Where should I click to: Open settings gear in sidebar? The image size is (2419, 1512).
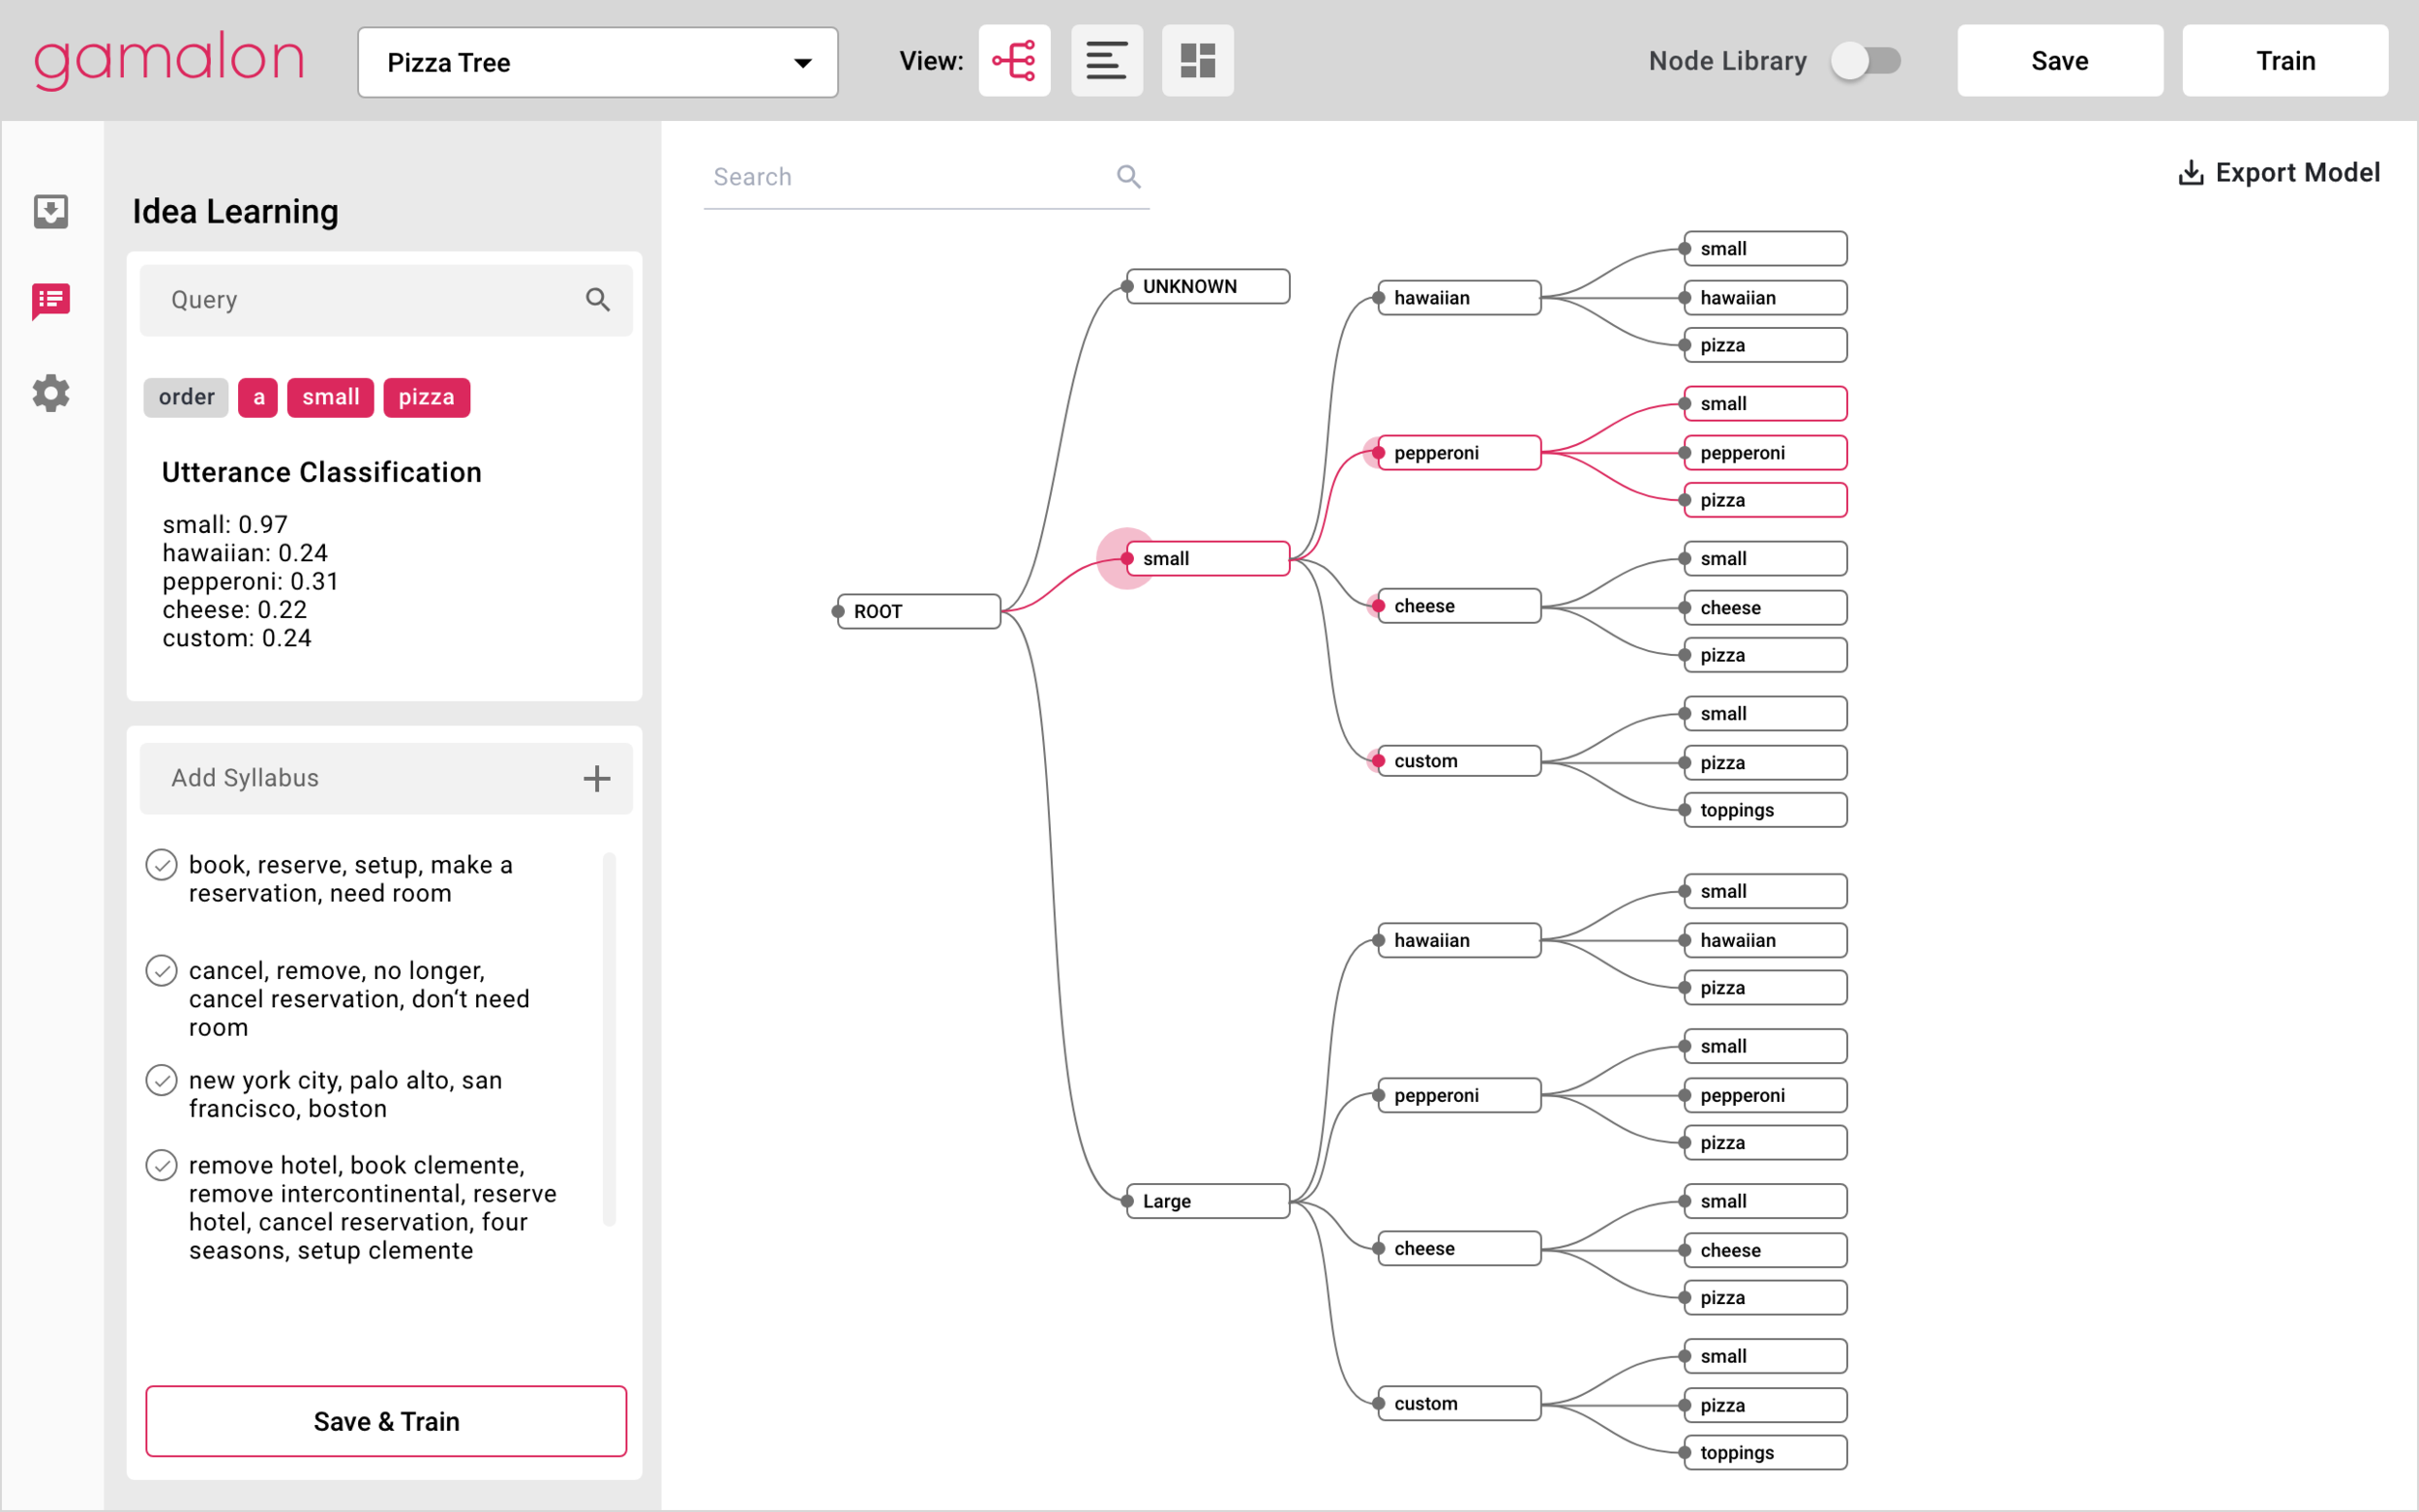51,393
